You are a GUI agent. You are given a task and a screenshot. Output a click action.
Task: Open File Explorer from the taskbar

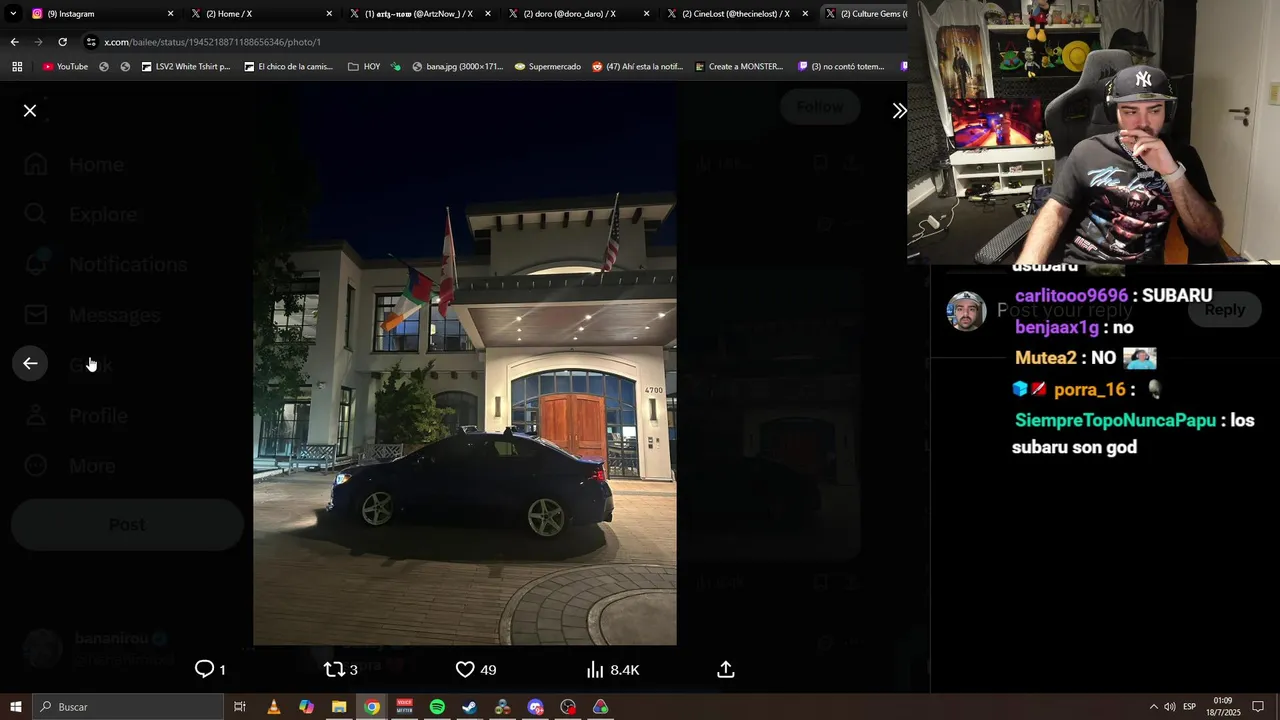pyautogui.click(x=339, y=707)
